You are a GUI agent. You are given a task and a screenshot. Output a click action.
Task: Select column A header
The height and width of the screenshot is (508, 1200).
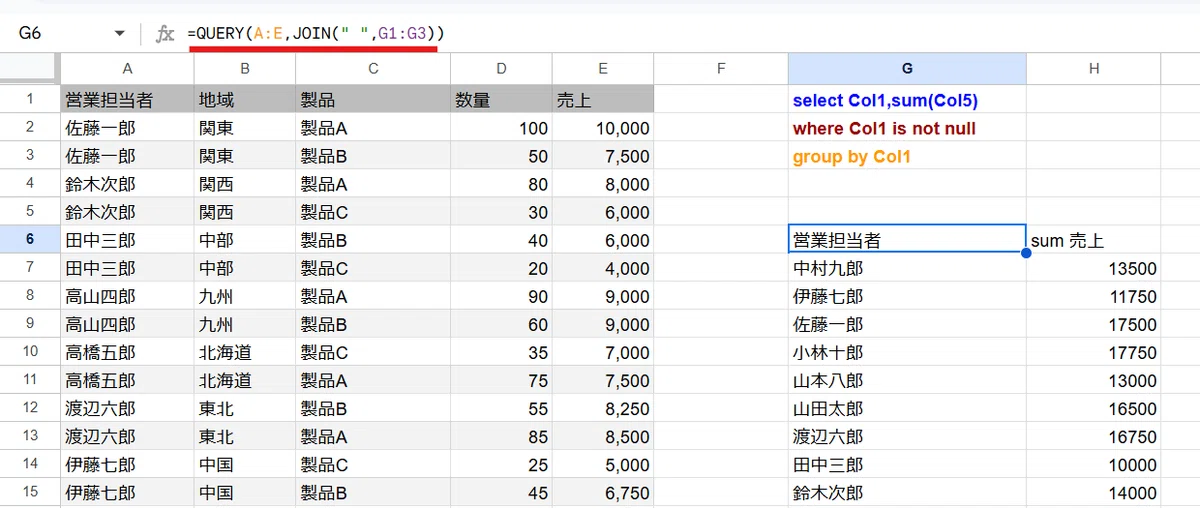(x=127, y=69)
